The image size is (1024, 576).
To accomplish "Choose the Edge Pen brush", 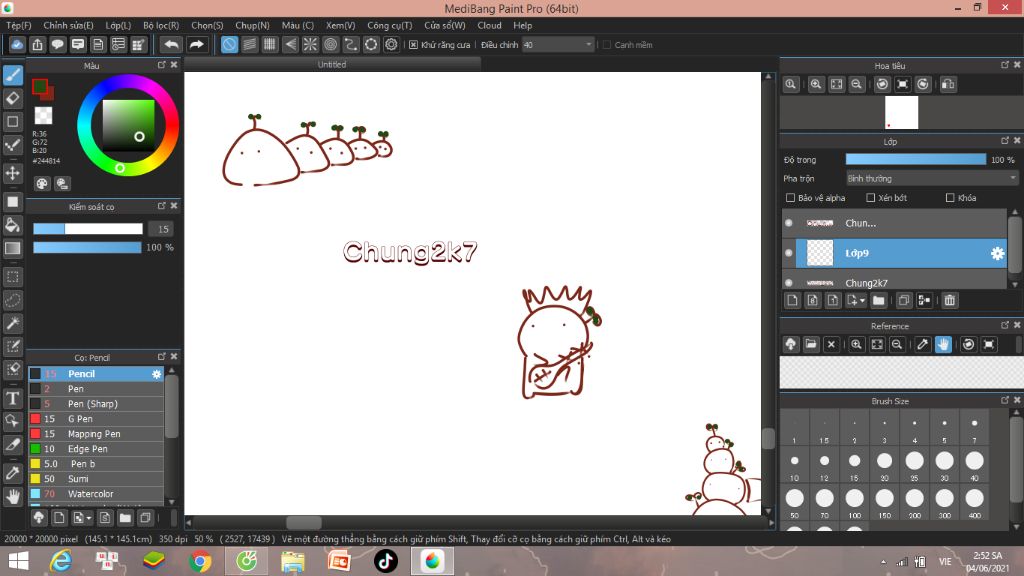I will pos(95,449).
